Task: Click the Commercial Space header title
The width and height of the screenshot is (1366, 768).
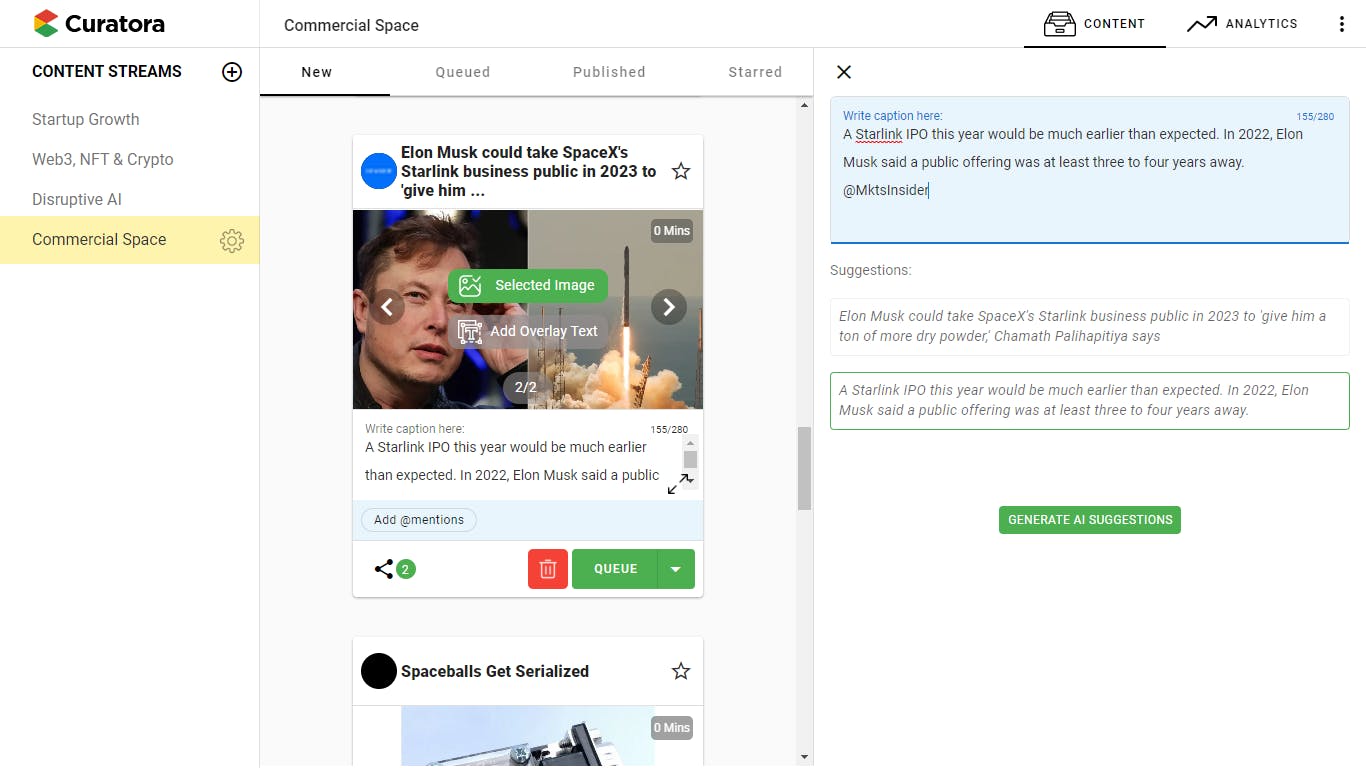Action: (351, 25)
